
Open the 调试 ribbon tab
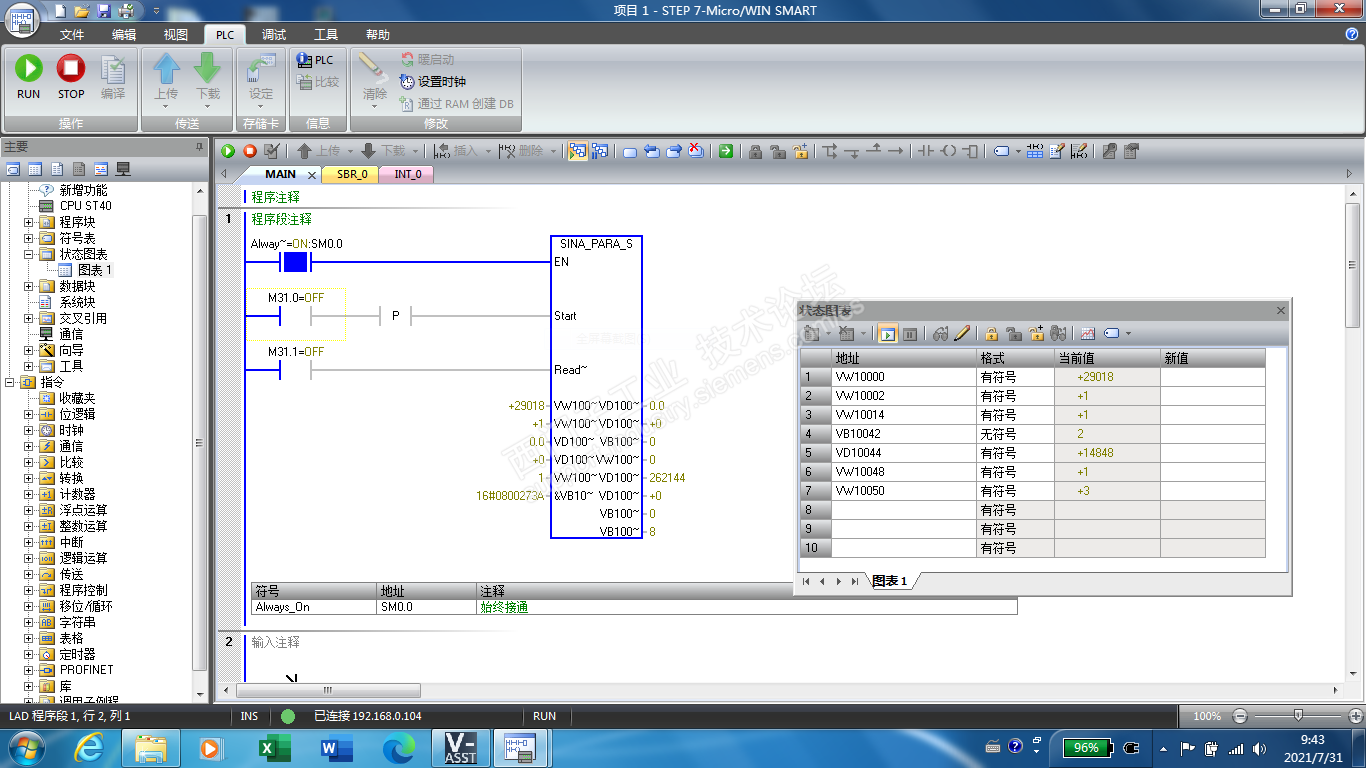pos(274,34)
